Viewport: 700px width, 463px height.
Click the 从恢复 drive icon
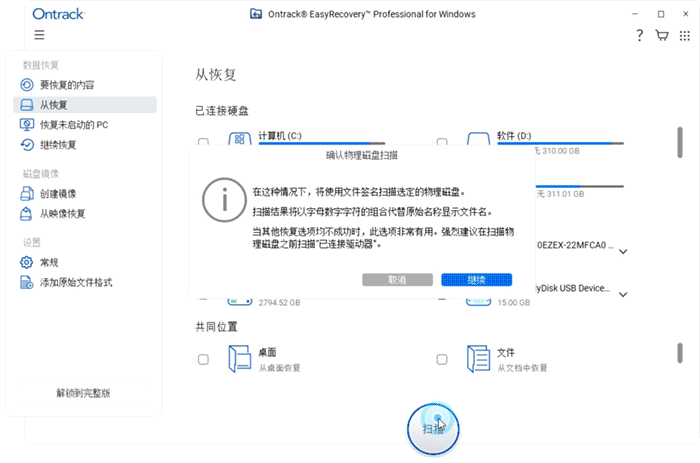click(27, 105)
